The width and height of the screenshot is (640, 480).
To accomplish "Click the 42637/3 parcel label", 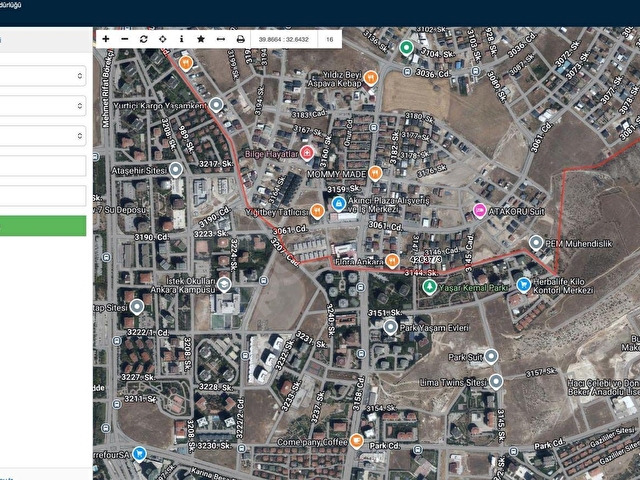I will (x=425, y=260).
